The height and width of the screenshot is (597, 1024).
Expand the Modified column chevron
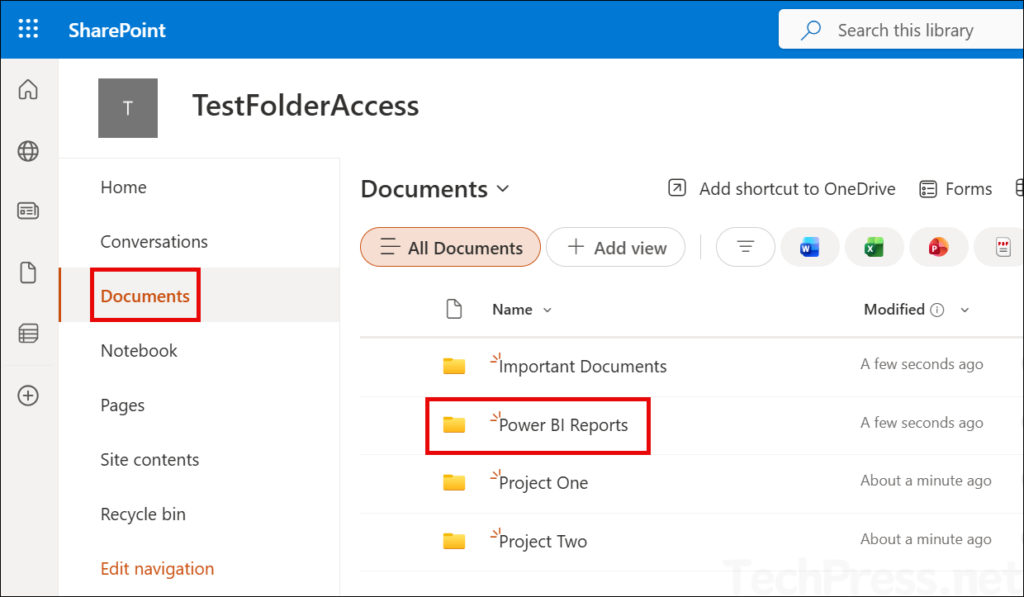tap(965, 310)
